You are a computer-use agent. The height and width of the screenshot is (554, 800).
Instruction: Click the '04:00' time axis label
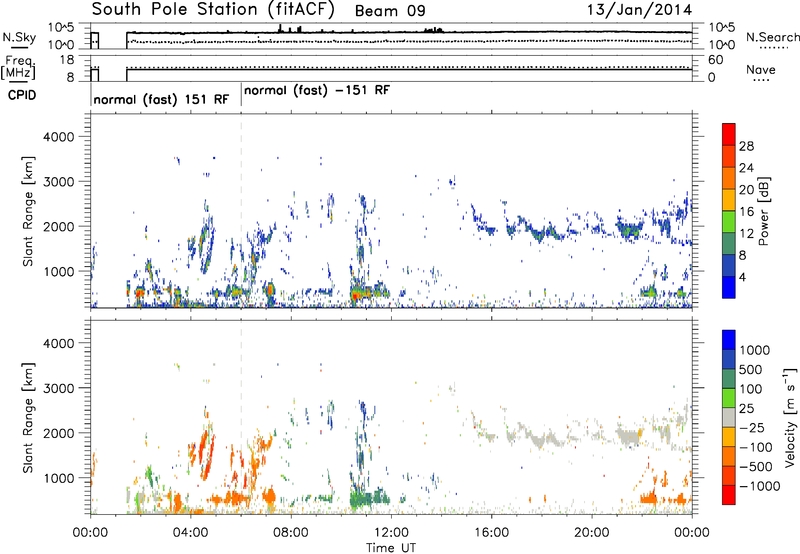(190, 533)
